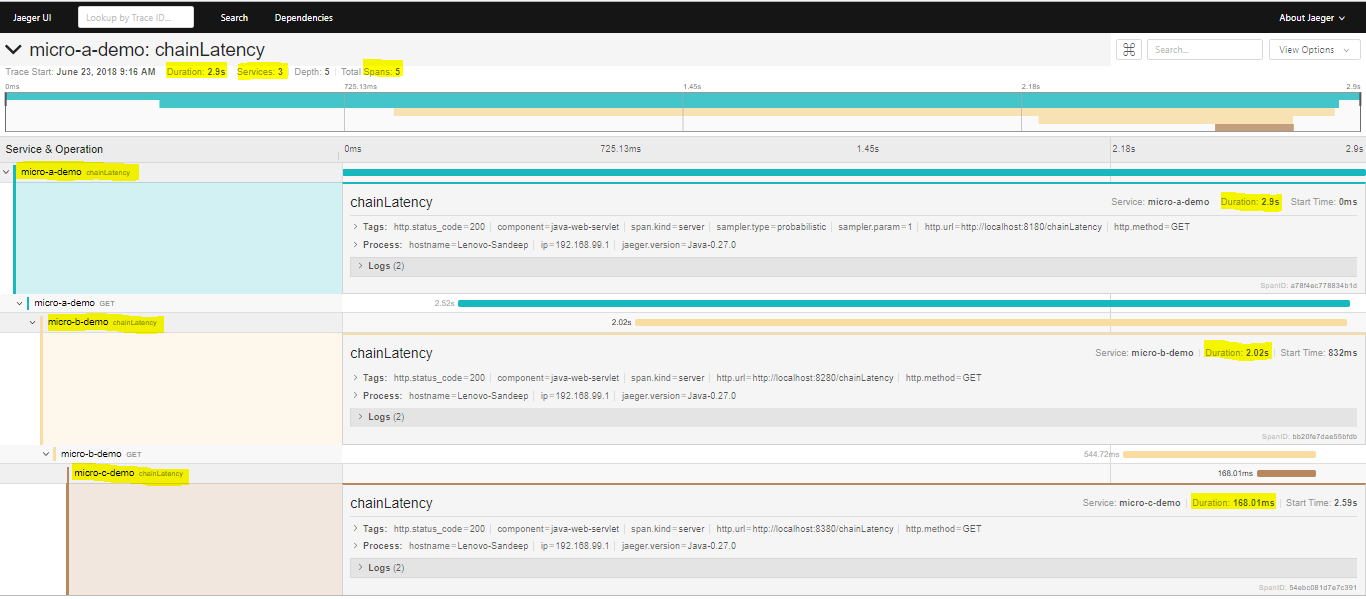
Task: Open the keyboard shortcuts help icon
Action: click(1128, 49)
